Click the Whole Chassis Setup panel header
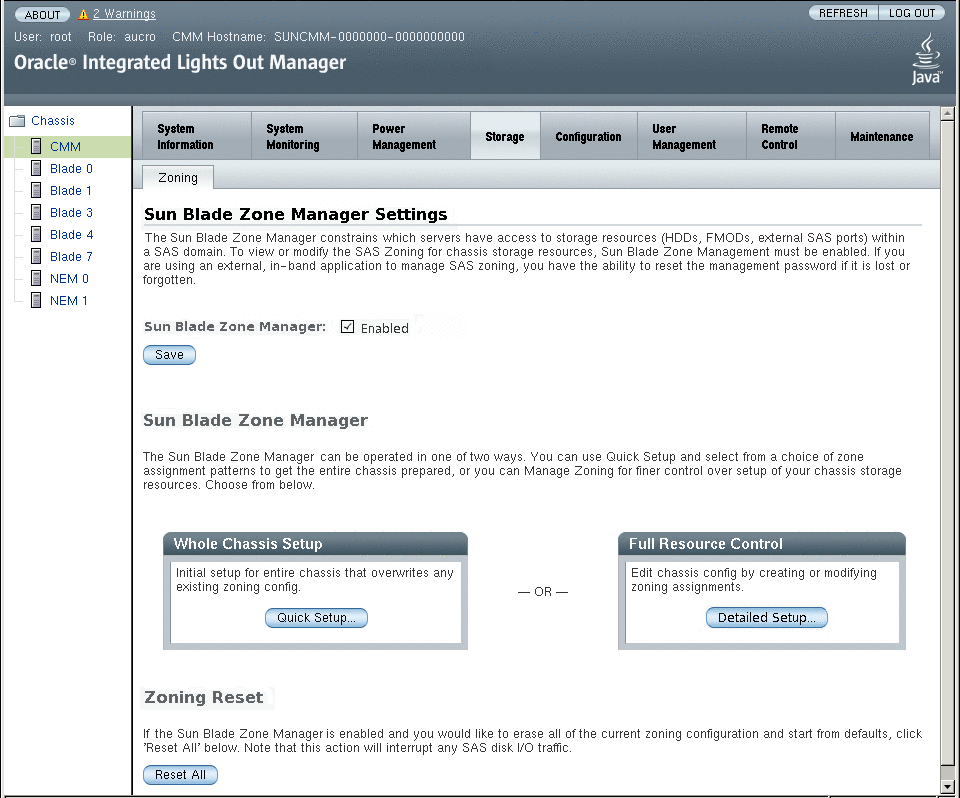960x798 pixels. pyautogui.click(x=315, y=544)
